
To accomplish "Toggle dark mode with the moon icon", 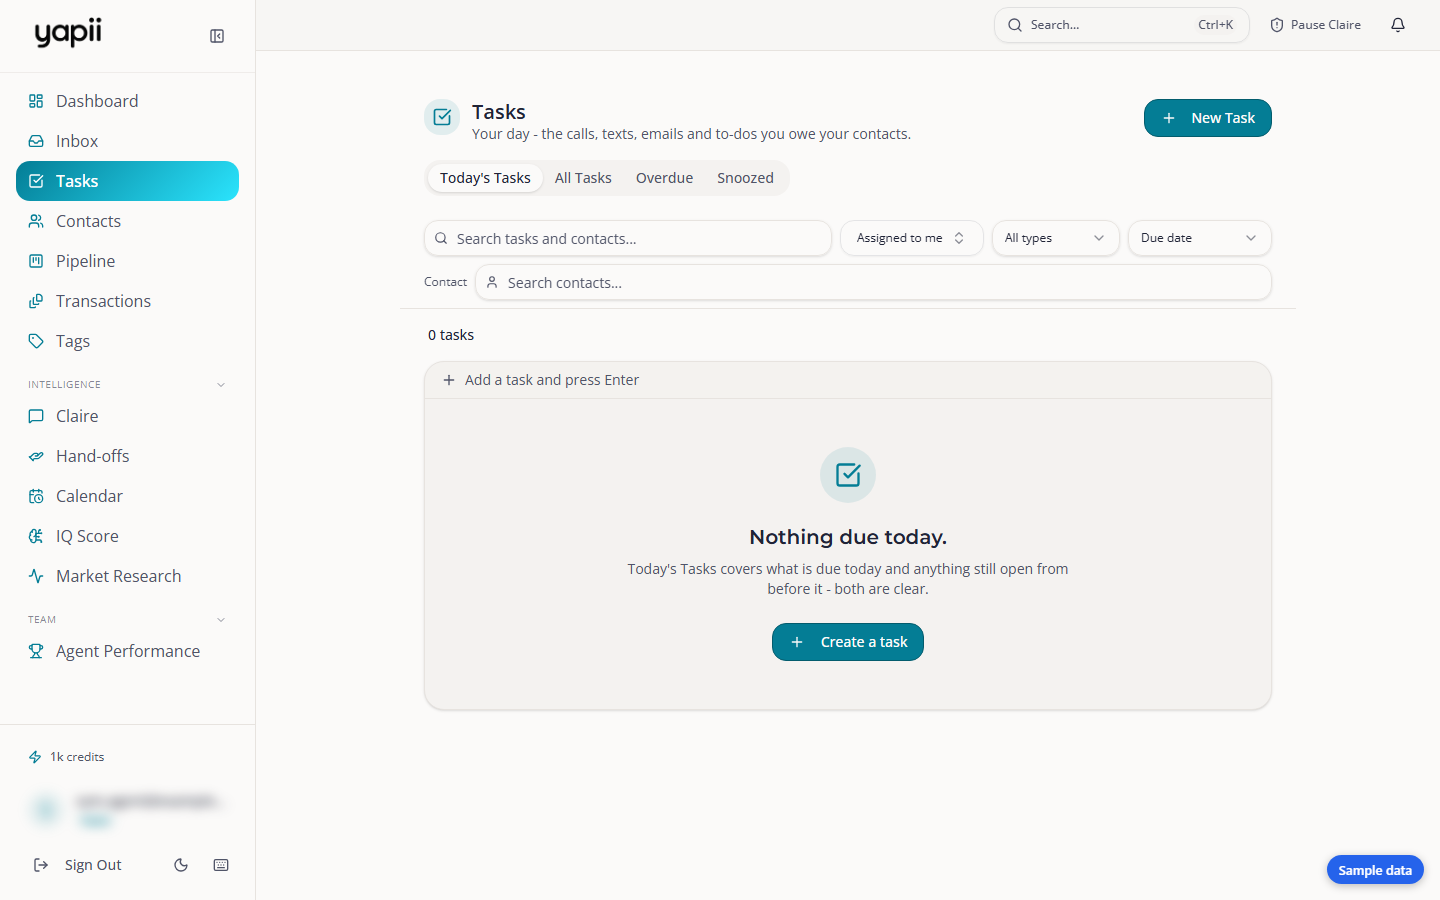I will (x=181, y=865).
